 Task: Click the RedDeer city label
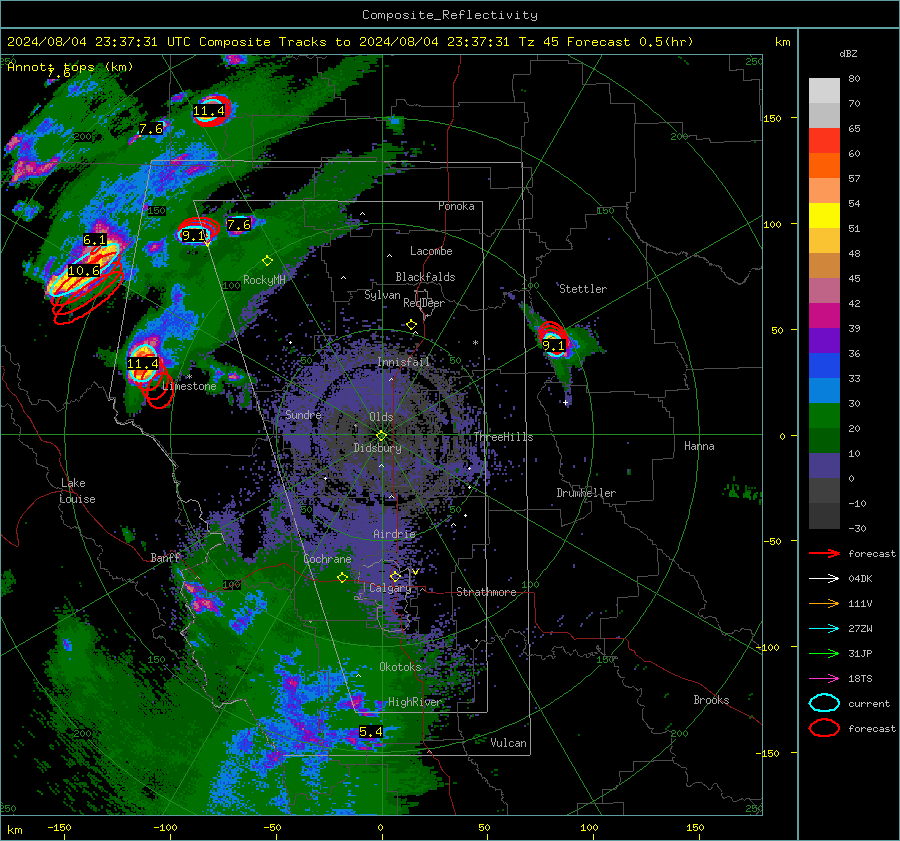pos(424,303)
